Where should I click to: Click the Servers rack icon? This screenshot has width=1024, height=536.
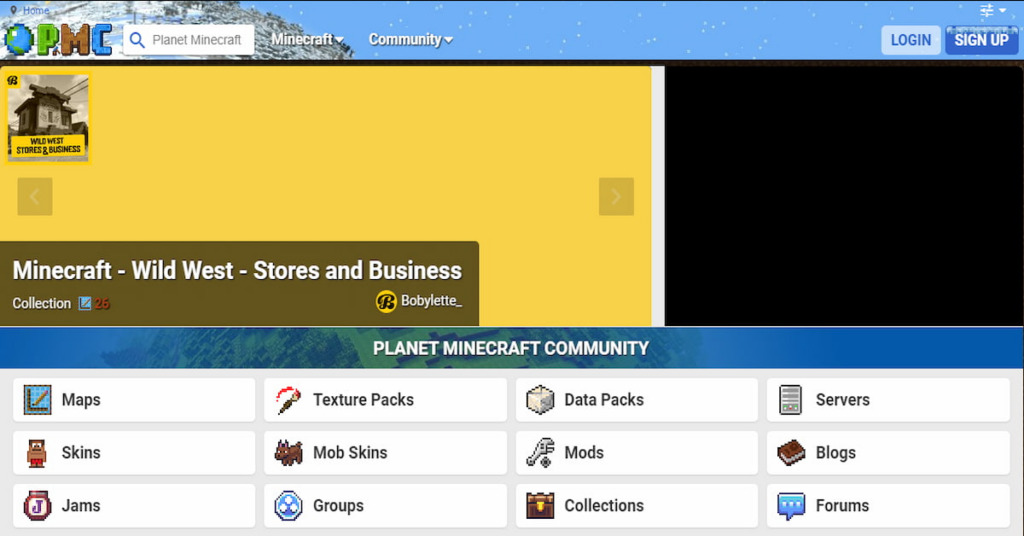791,400
